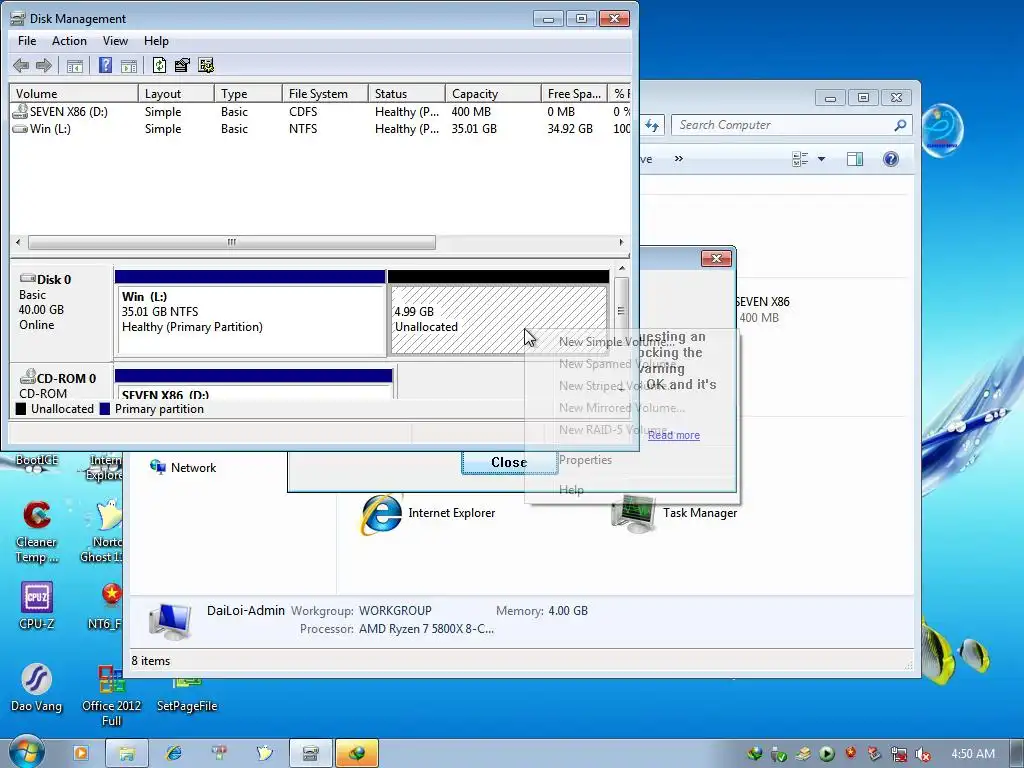
Task: Click the Windows Start orb
Action: (26, 752)
